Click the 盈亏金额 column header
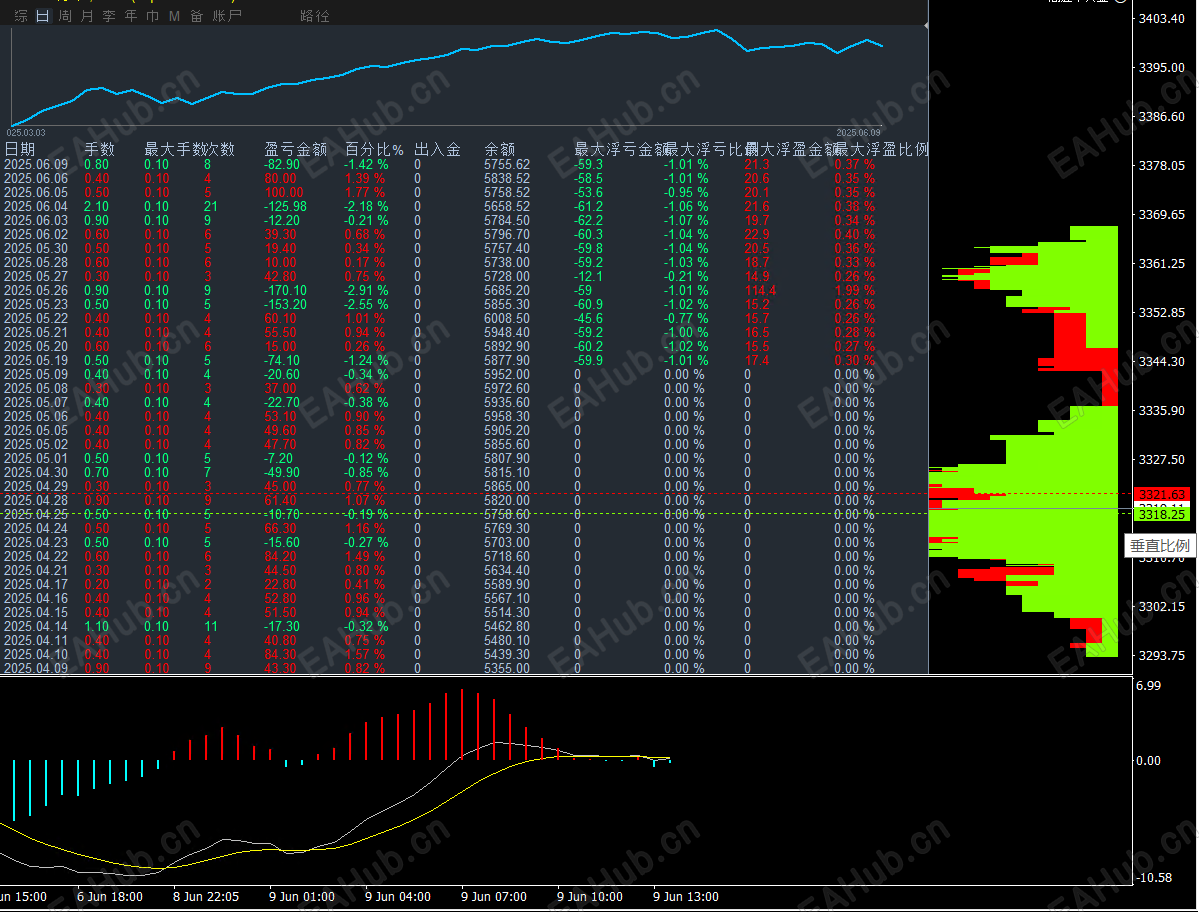Image resolution: width=1199 pixels, height=912 pixels. (x=296, y=149)
